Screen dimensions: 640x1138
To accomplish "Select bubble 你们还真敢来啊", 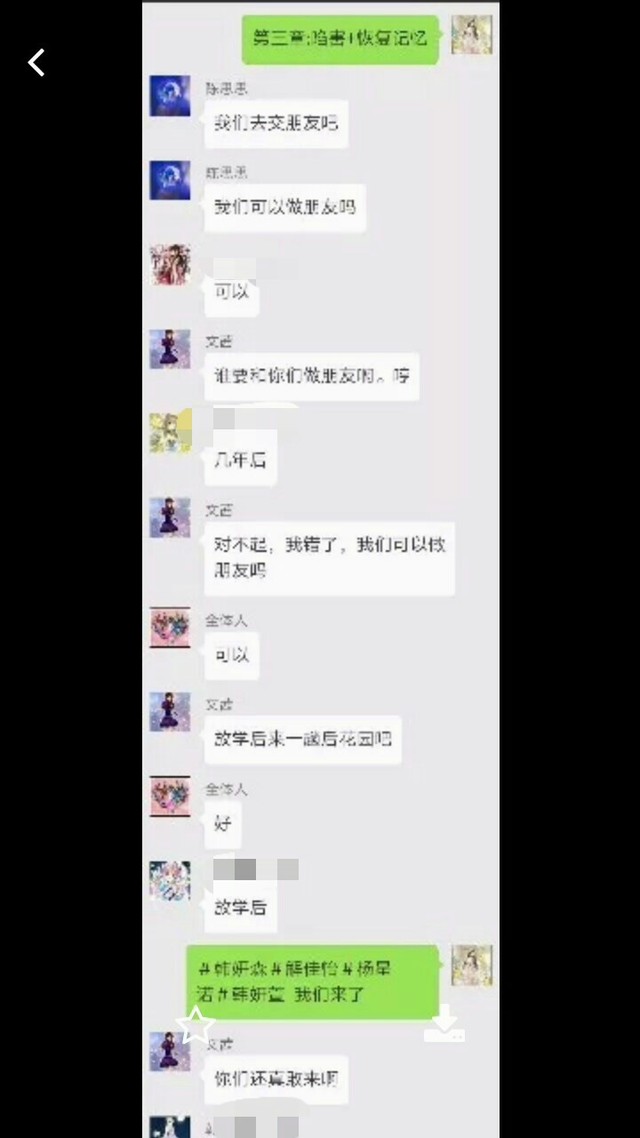I will click(276, 1079).
